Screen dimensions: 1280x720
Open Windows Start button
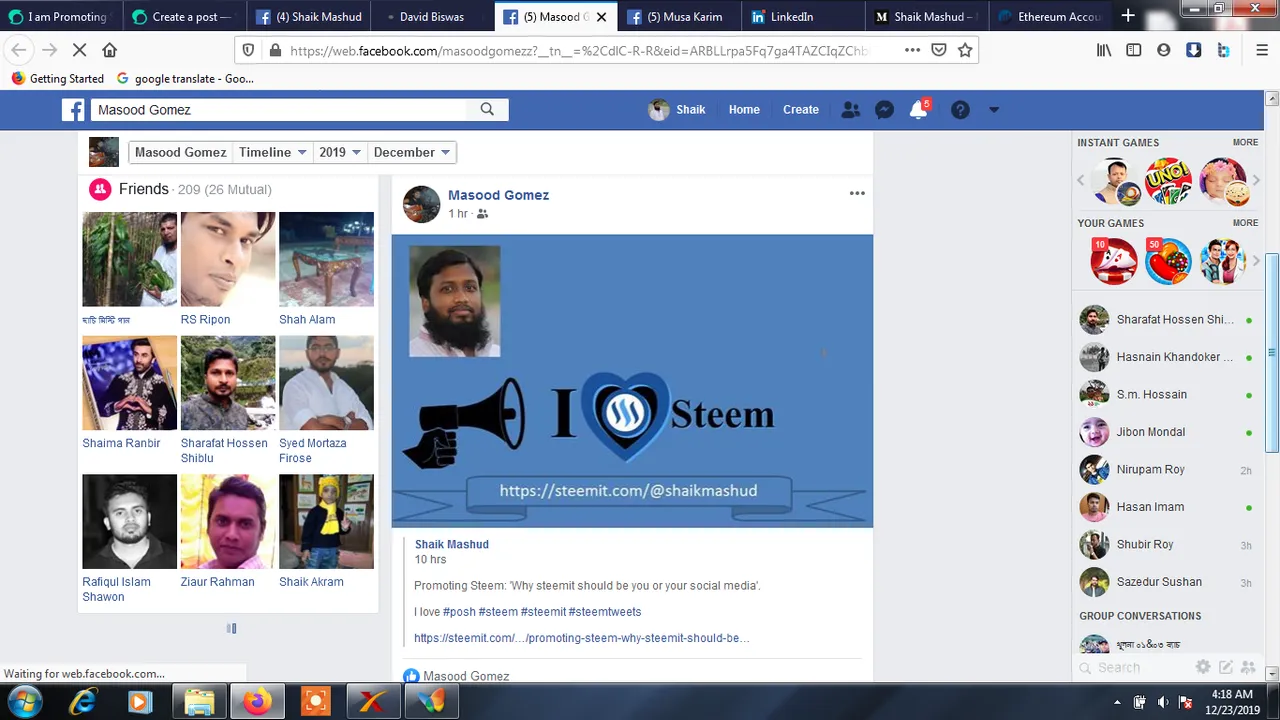coord(25,702)
